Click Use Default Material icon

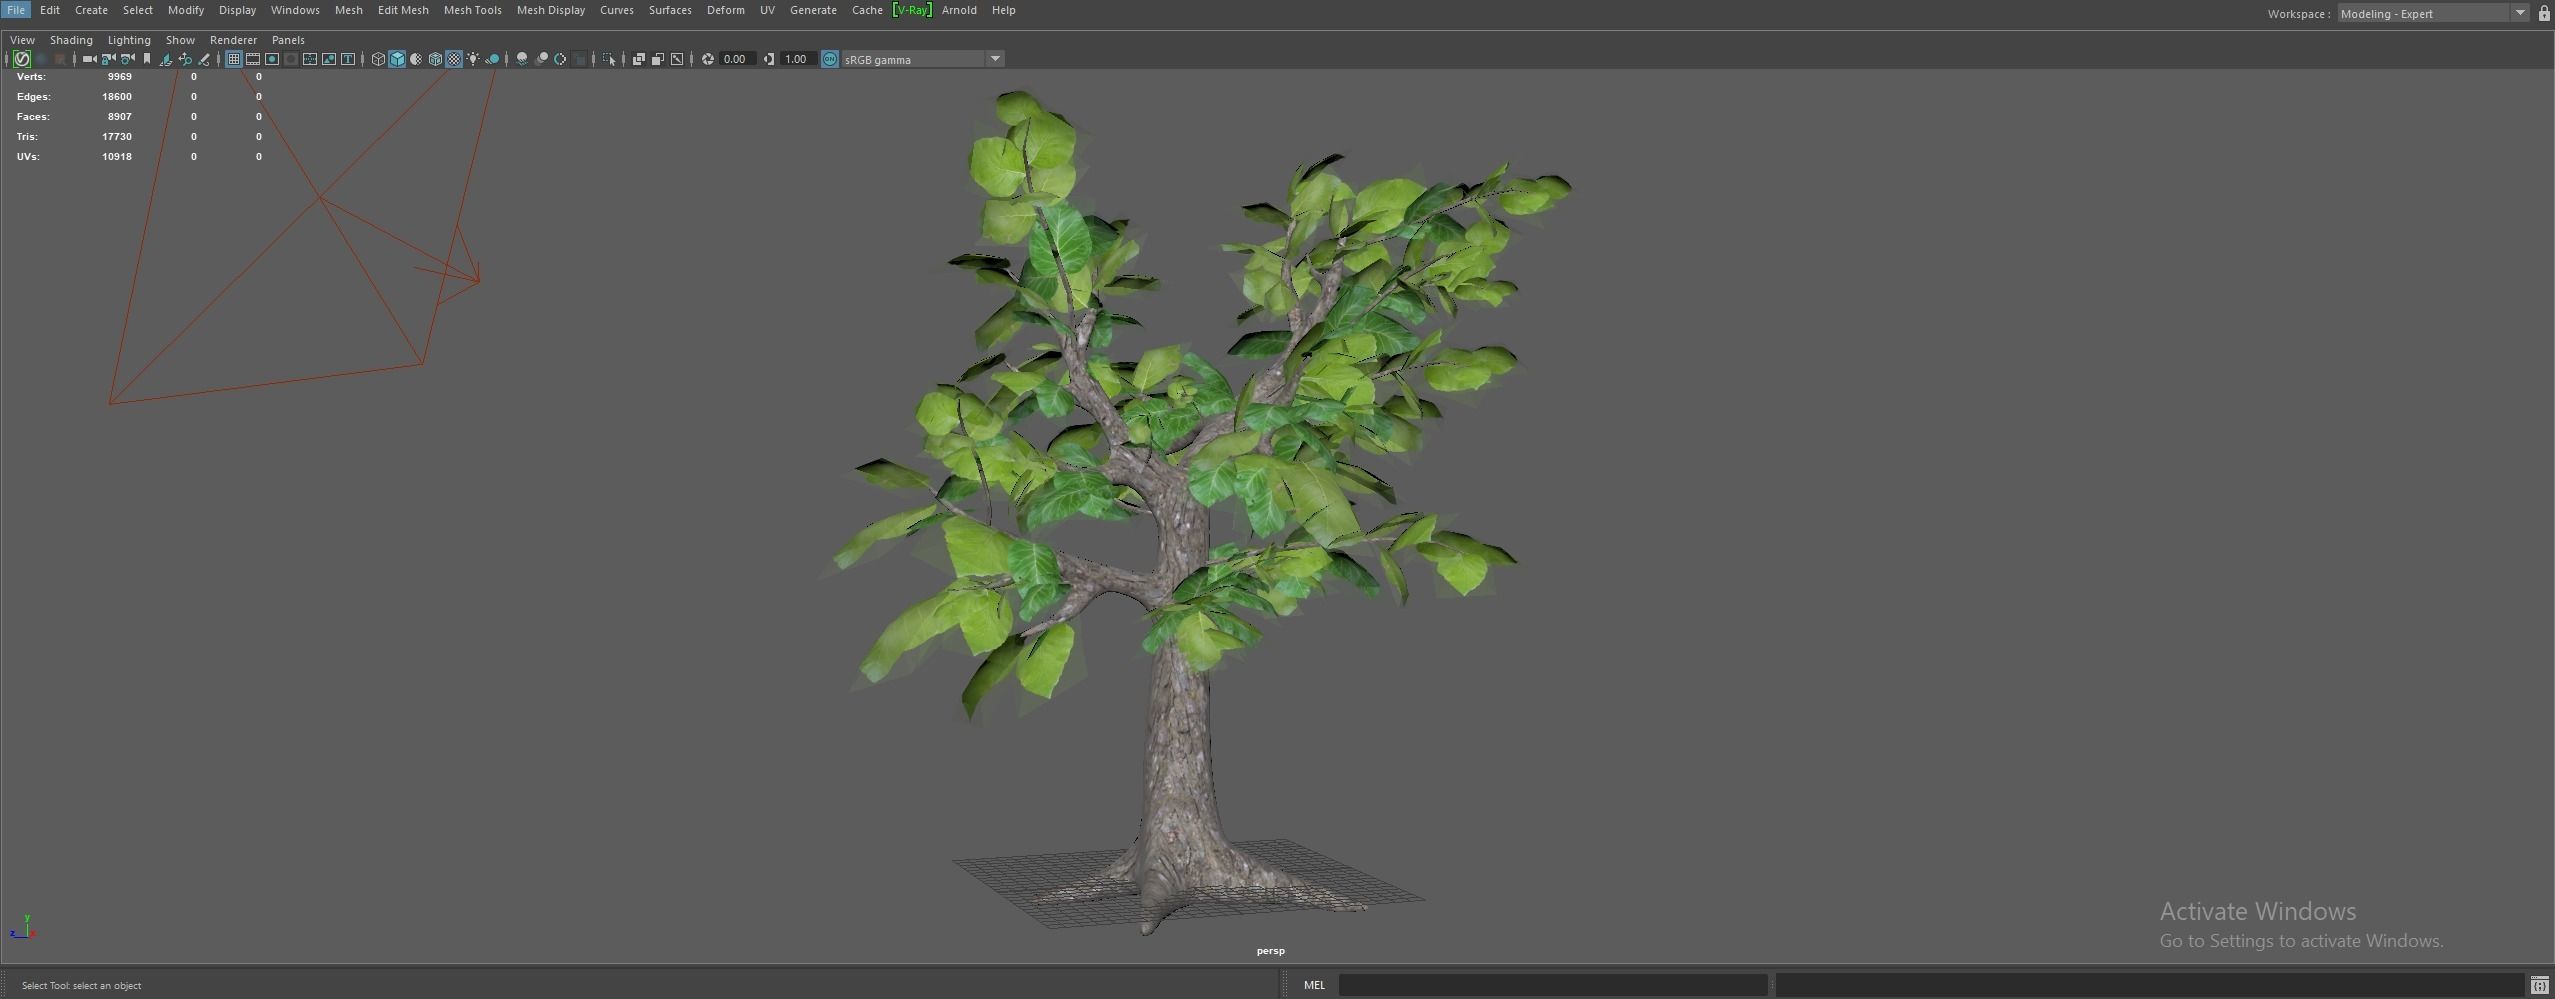(416, 59)
